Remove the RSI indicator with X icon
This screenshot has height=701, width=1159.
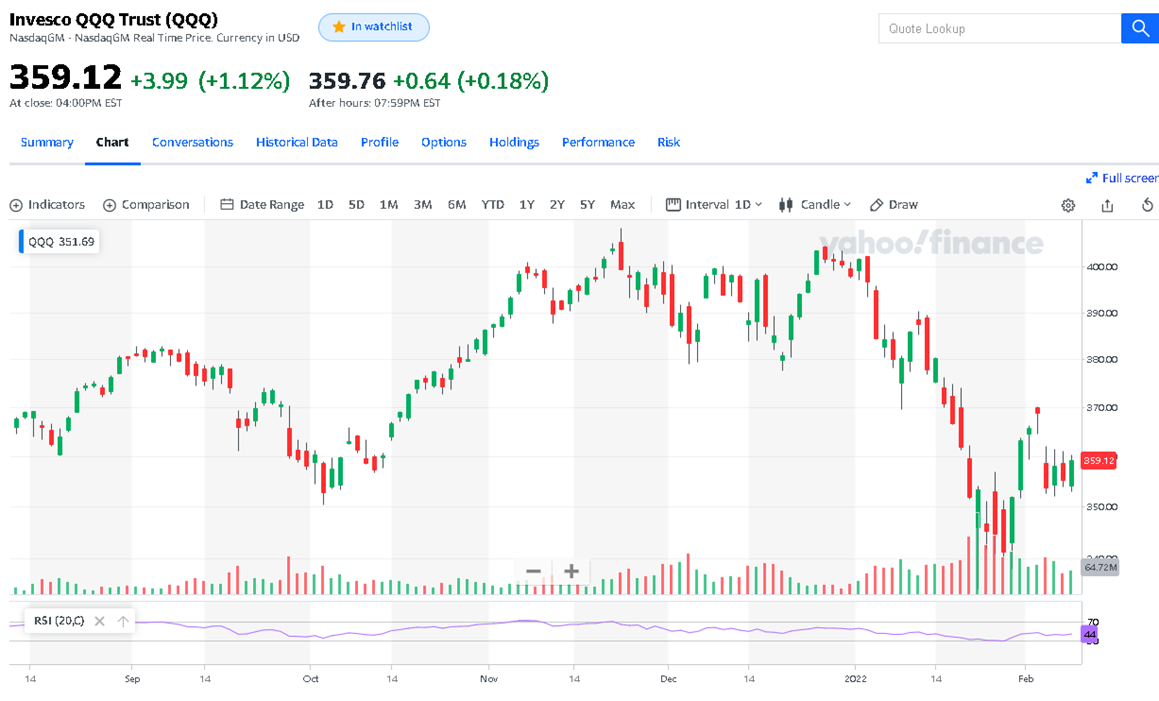(100, 621)
